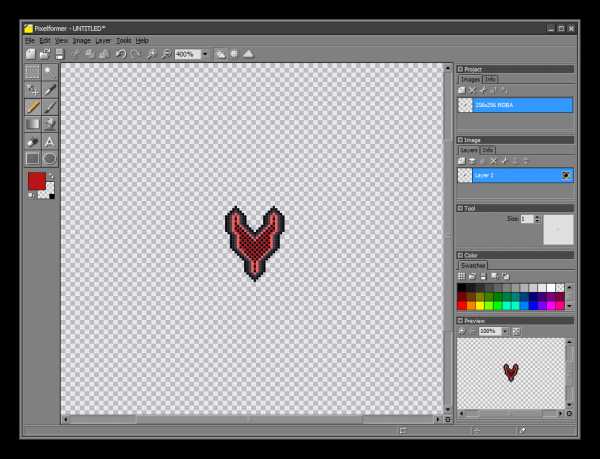The width and height of the screenshot is (600, 459).
Task: Open the Edit menu
Action: [45, 41]
